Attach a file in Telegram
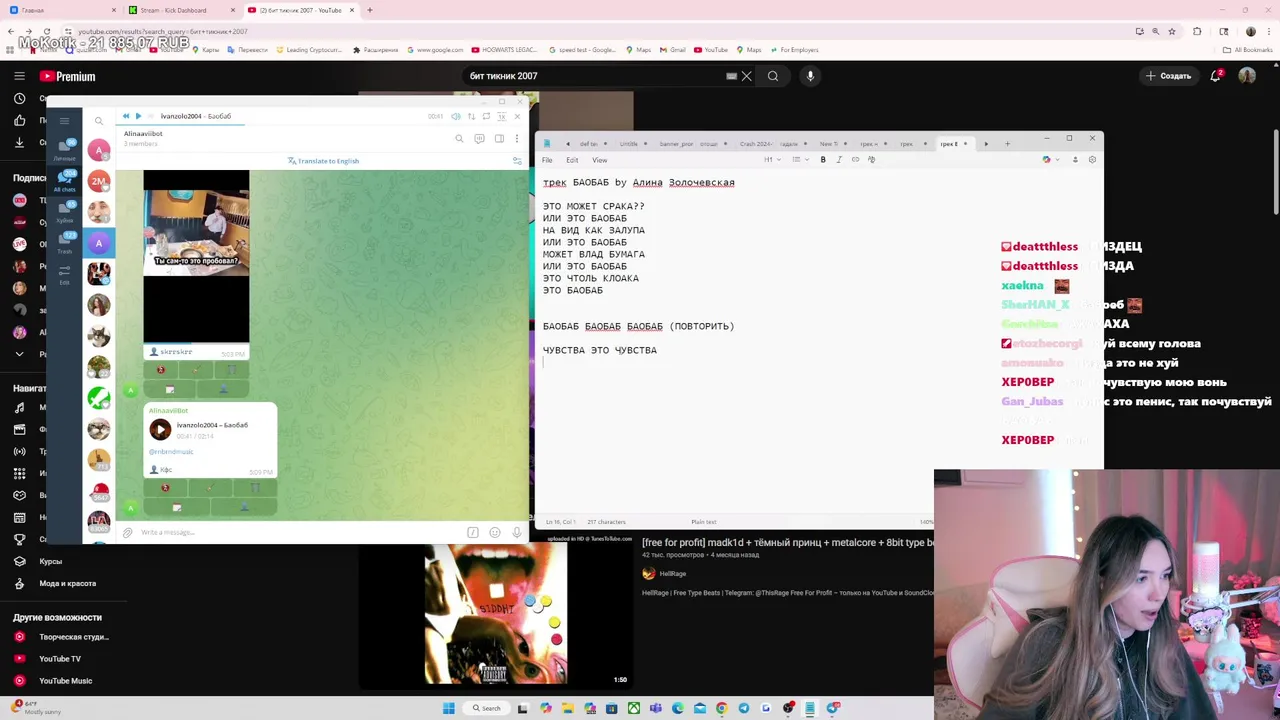This screenshot has width=1280, height=720. (x=127, y=533)
